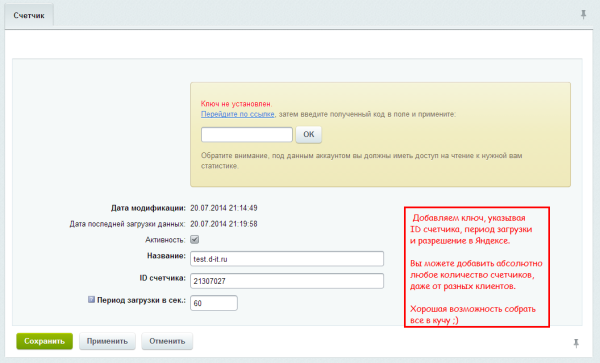This screenshot has height=363, width=600.
Task: Click the Период загрузки в сек. label
Action: 141,300
